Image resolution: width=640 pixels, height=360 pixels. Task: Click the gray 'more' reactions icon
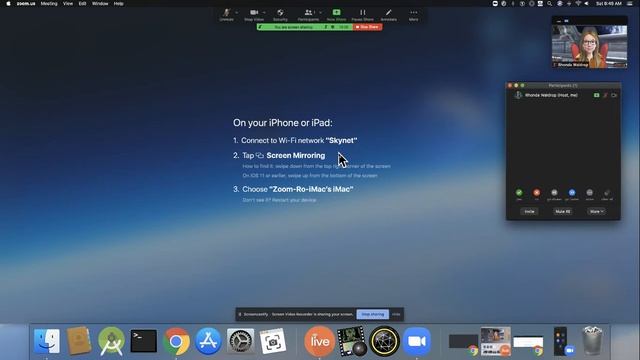click(589, 193)
